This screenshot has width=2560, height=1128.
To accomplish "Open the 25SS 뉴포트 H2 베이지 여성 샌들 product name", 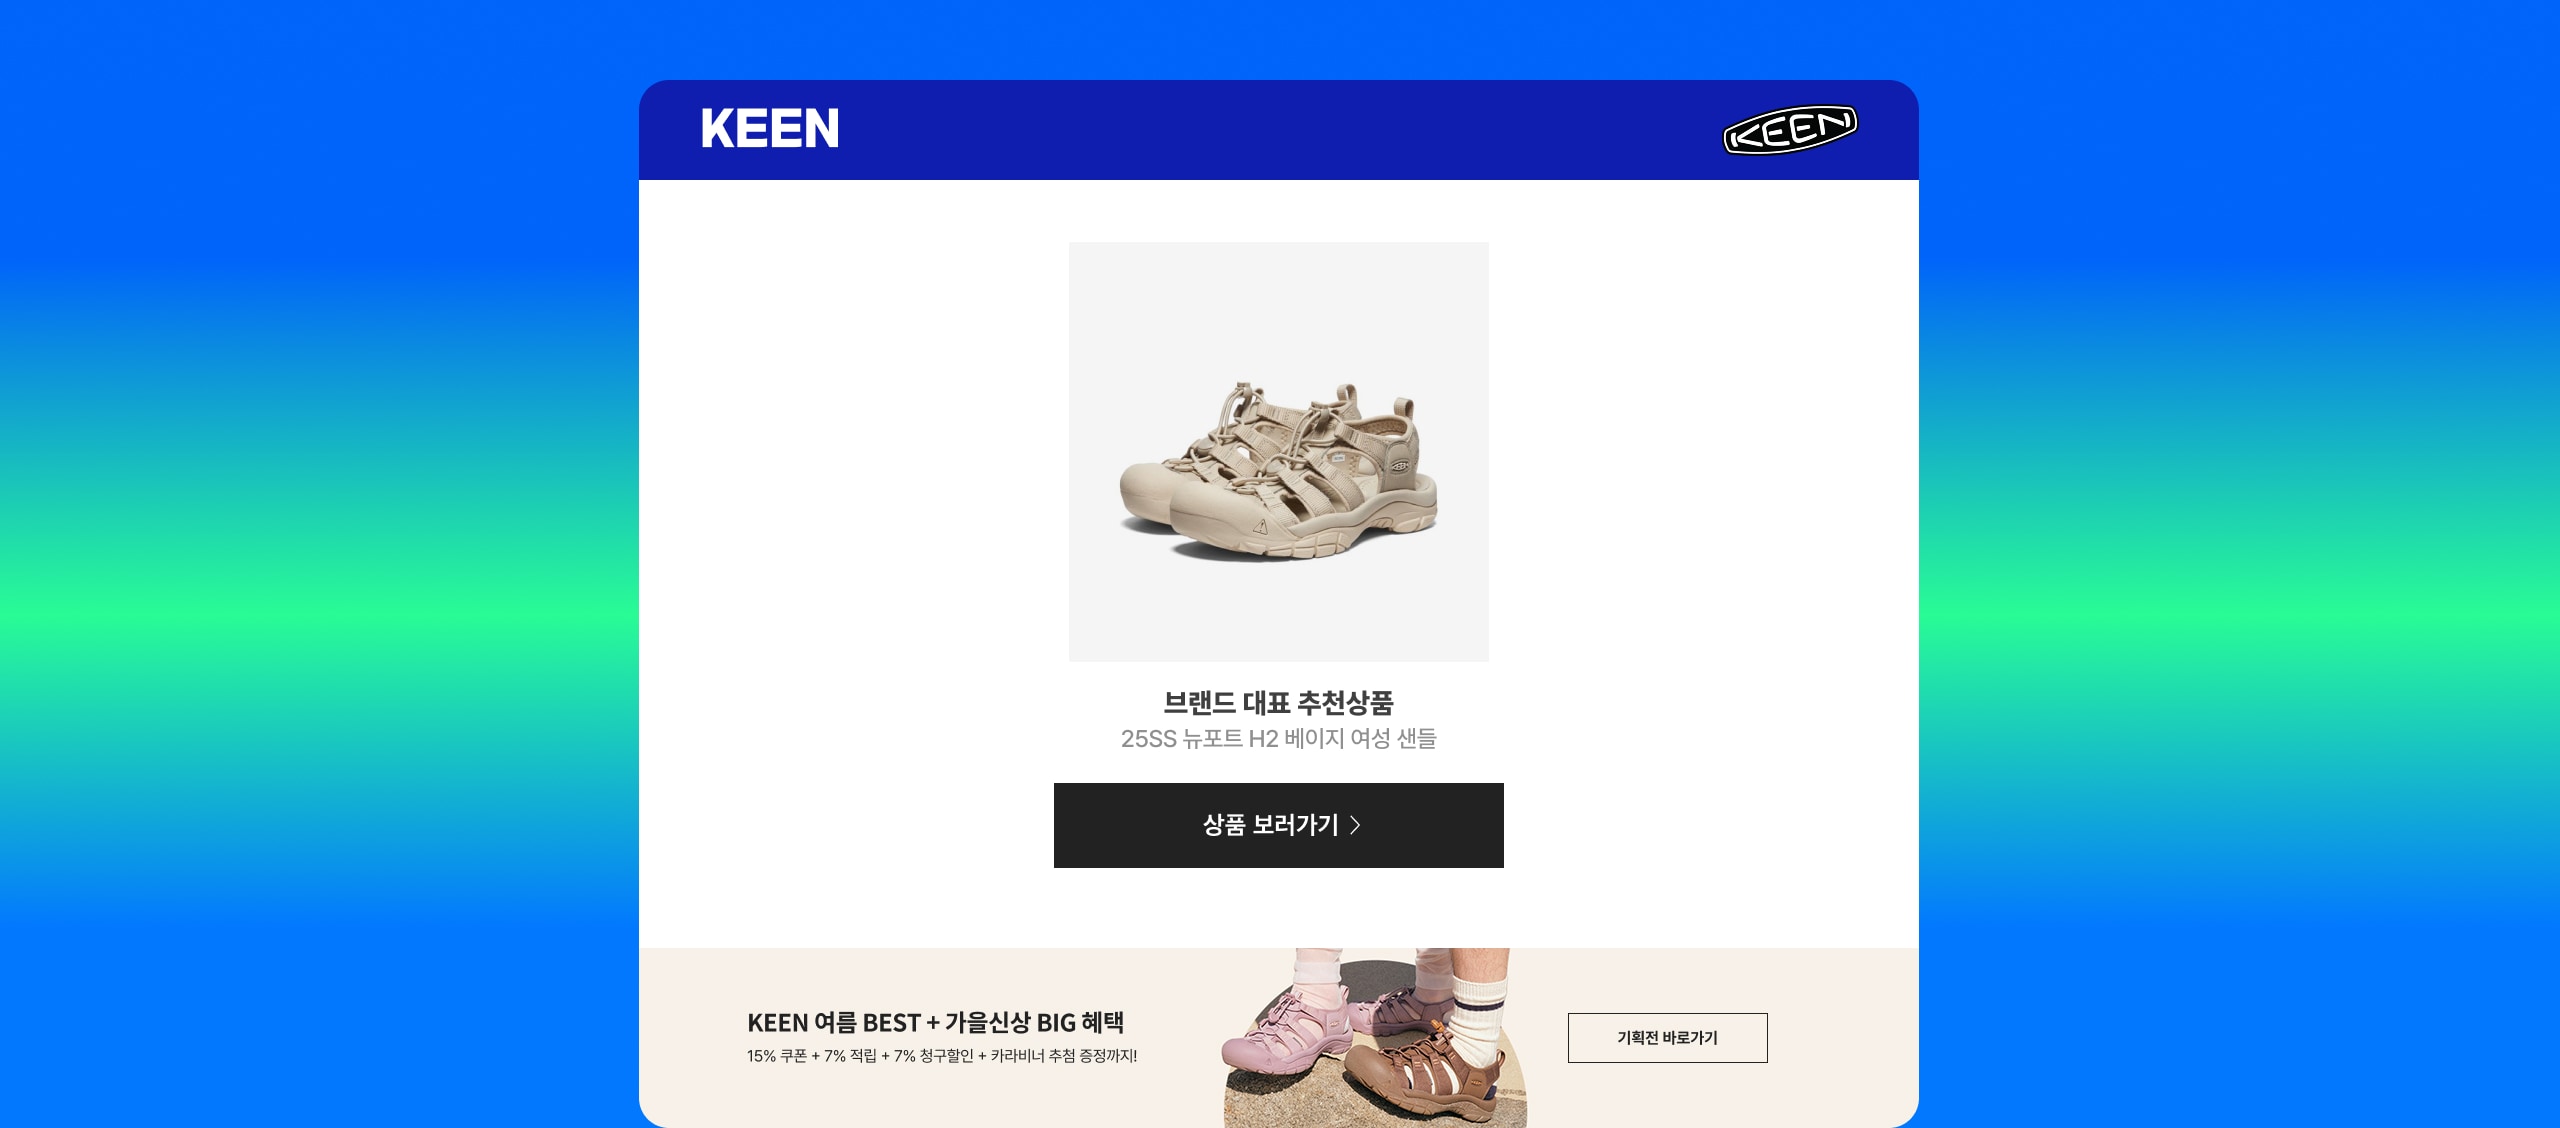I will [1278, 739].
